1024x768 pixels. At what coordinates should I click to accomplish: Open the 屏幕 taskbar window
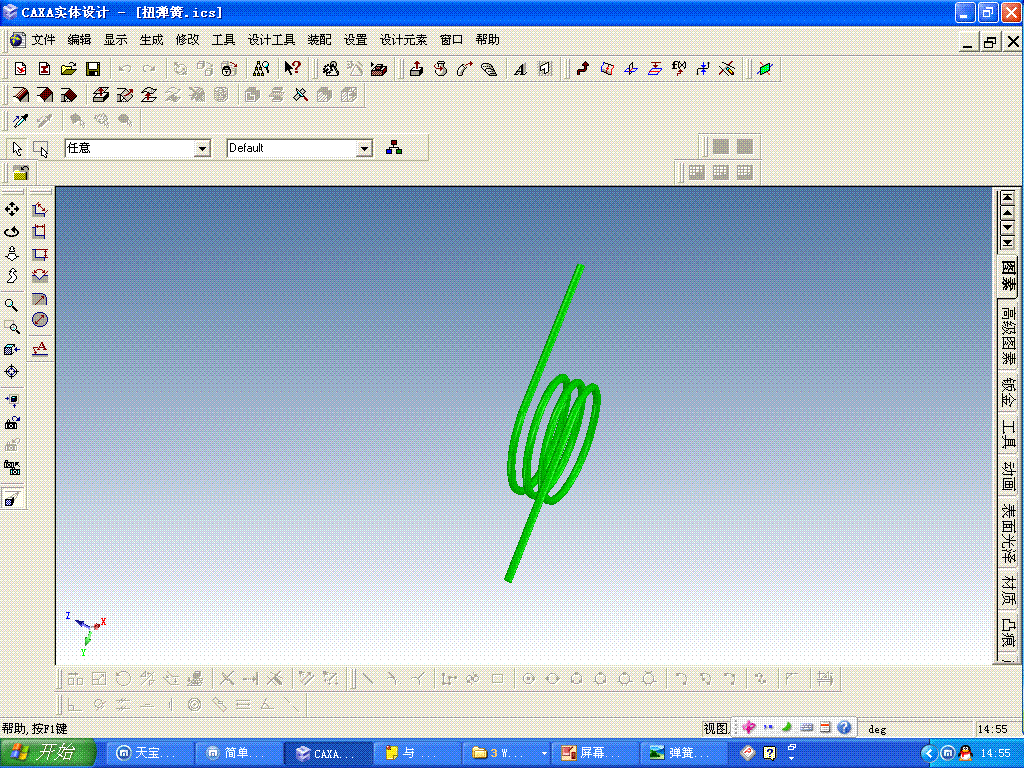594,753
